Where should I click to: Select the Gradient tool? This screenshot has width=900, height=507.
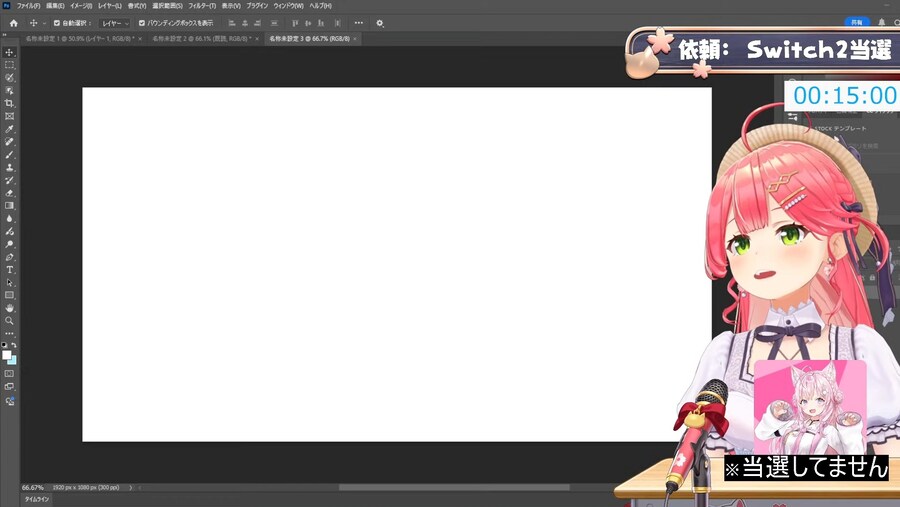click(x=9, y=206)
